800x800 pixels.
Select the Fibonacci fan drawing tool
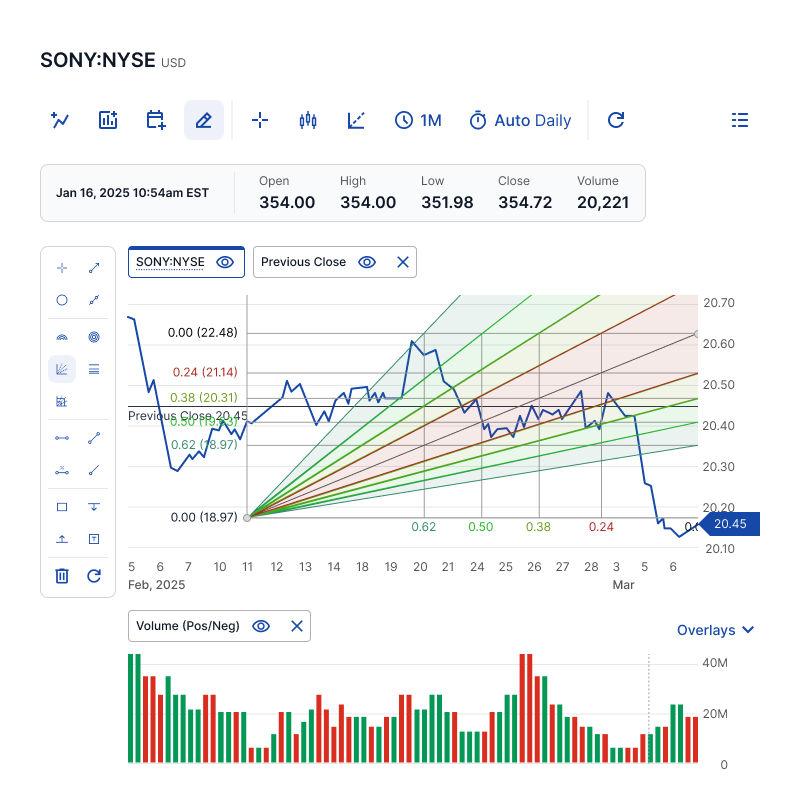pyautogui.click(x=62, y=369)
